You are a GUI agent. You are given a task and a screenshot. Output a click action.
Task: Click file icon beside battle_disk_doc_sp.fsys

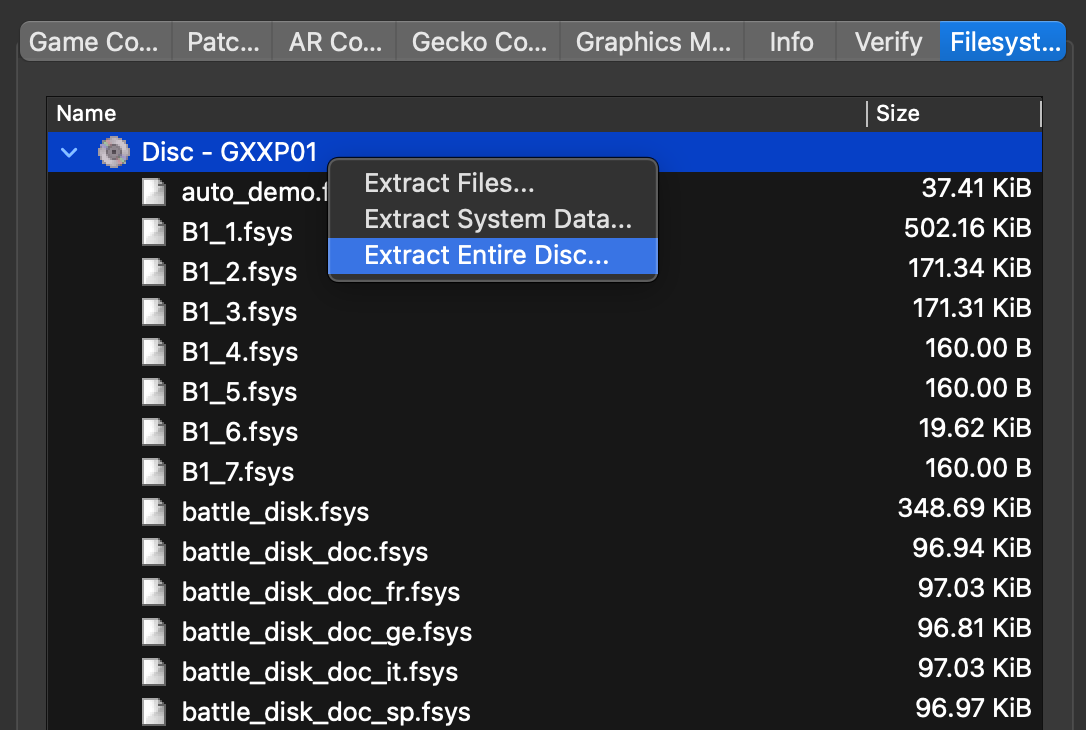(154, 712)
